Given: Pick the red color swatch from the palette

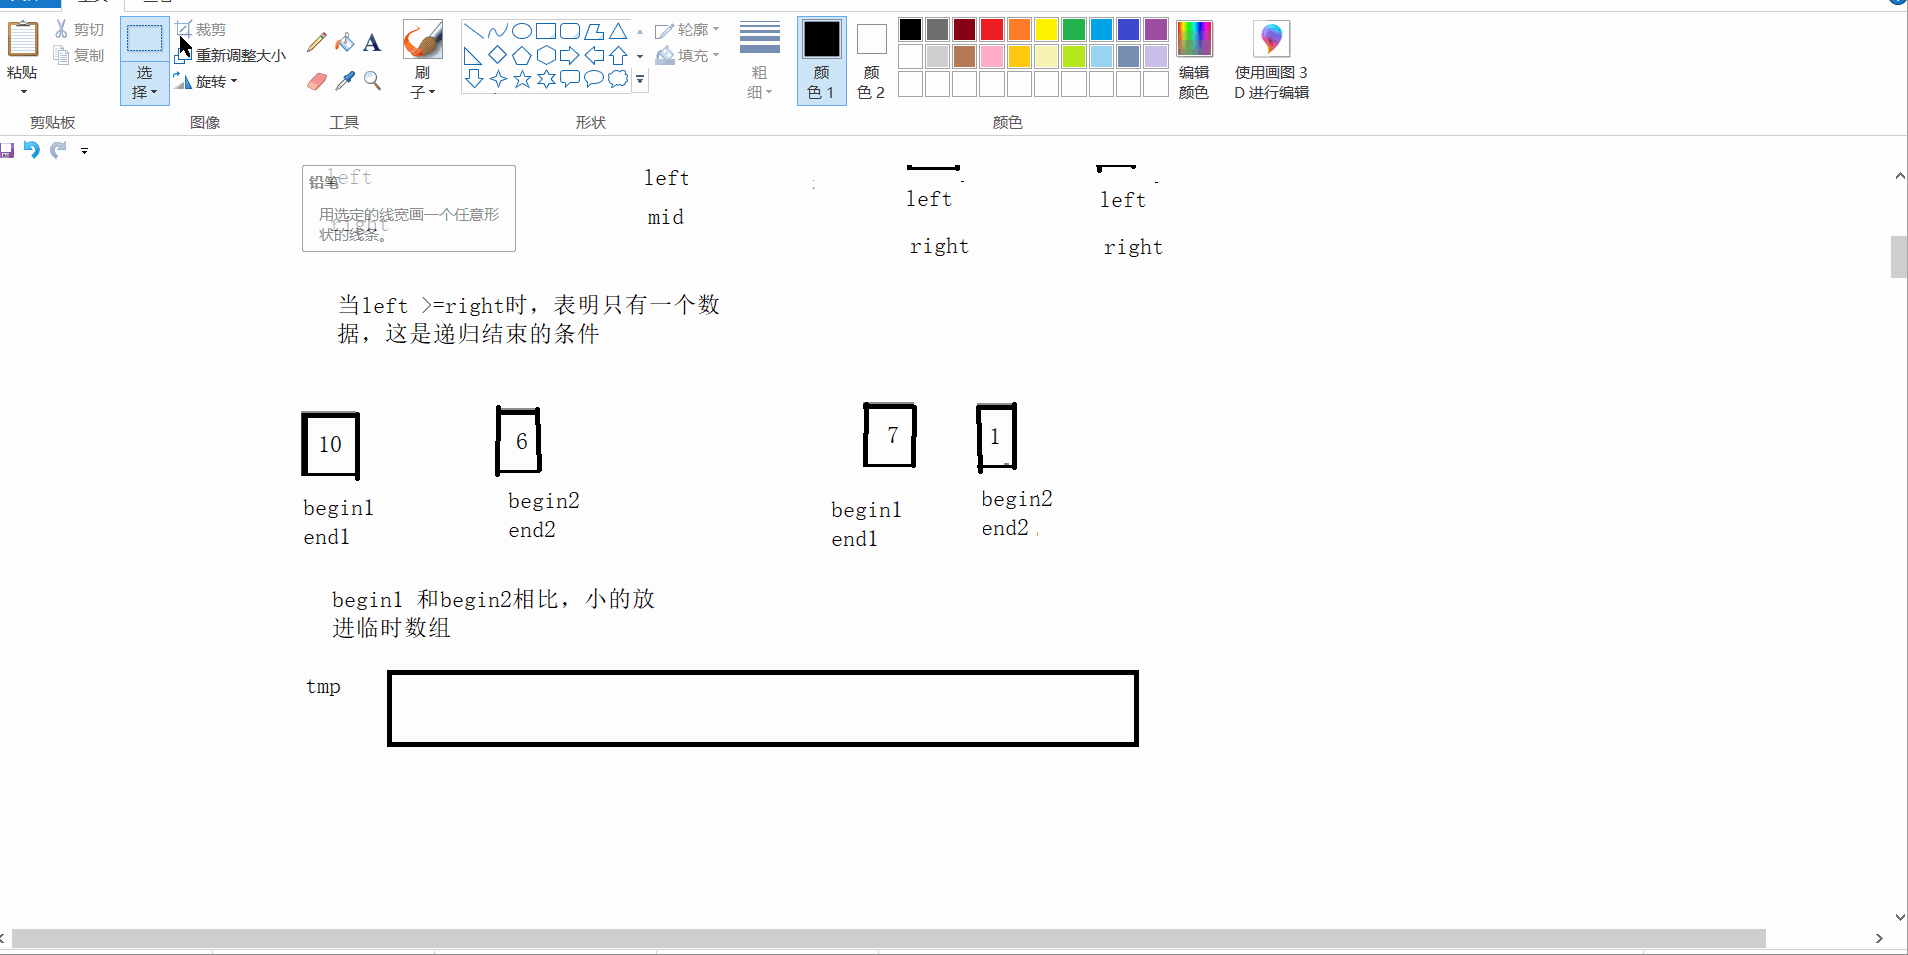Looking at the screenshot, I should point(991,29).
